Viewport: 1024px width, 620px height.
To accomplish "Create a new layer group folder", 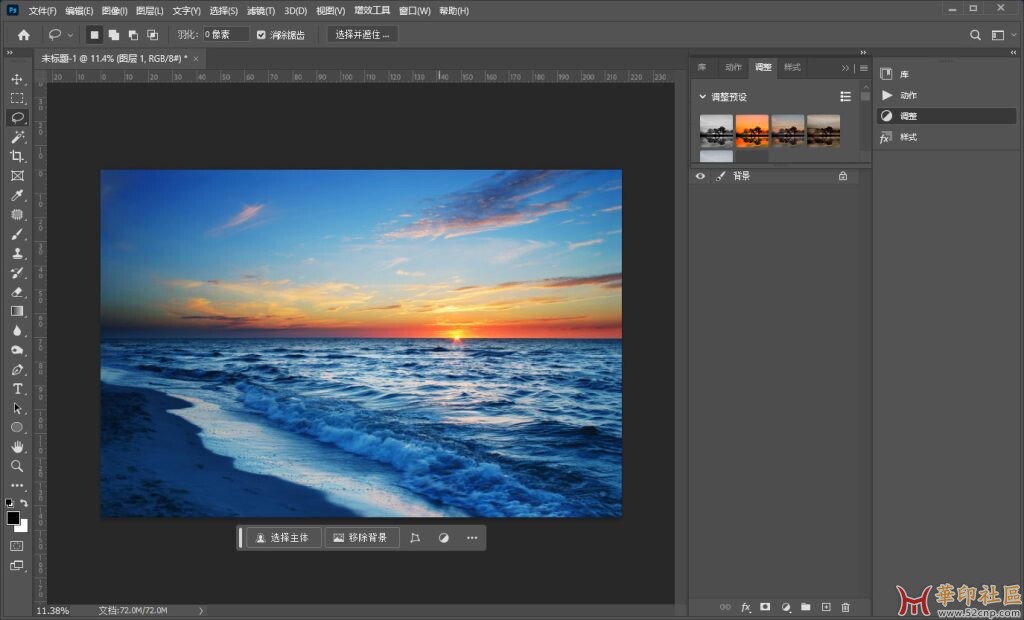I will point(806,607).
